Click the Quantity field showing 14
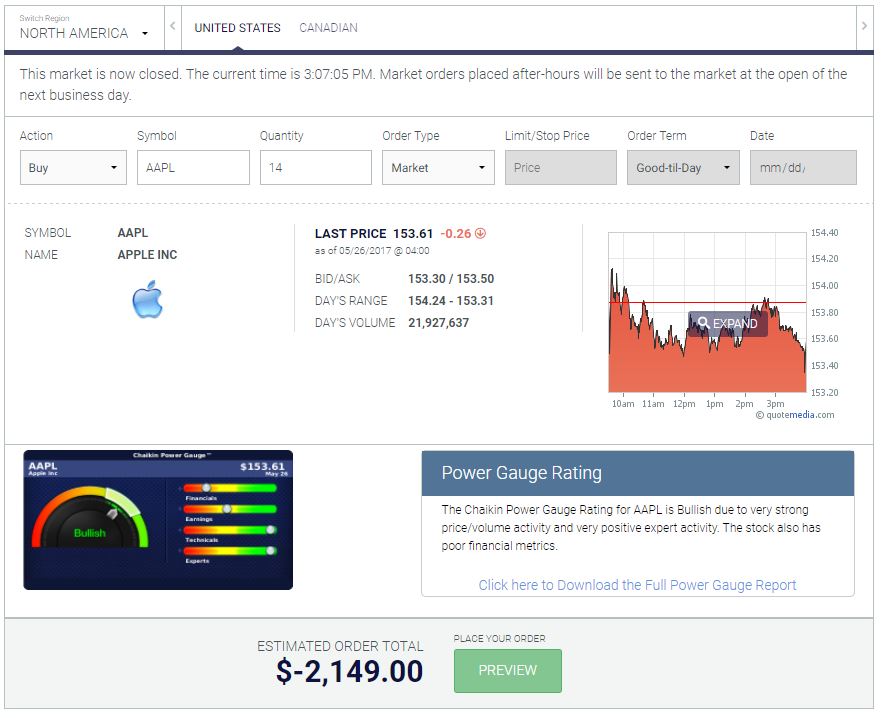Image resolution: width=881 pixels, height=718 pixels. pyautogui.click(x=316, y=167)
